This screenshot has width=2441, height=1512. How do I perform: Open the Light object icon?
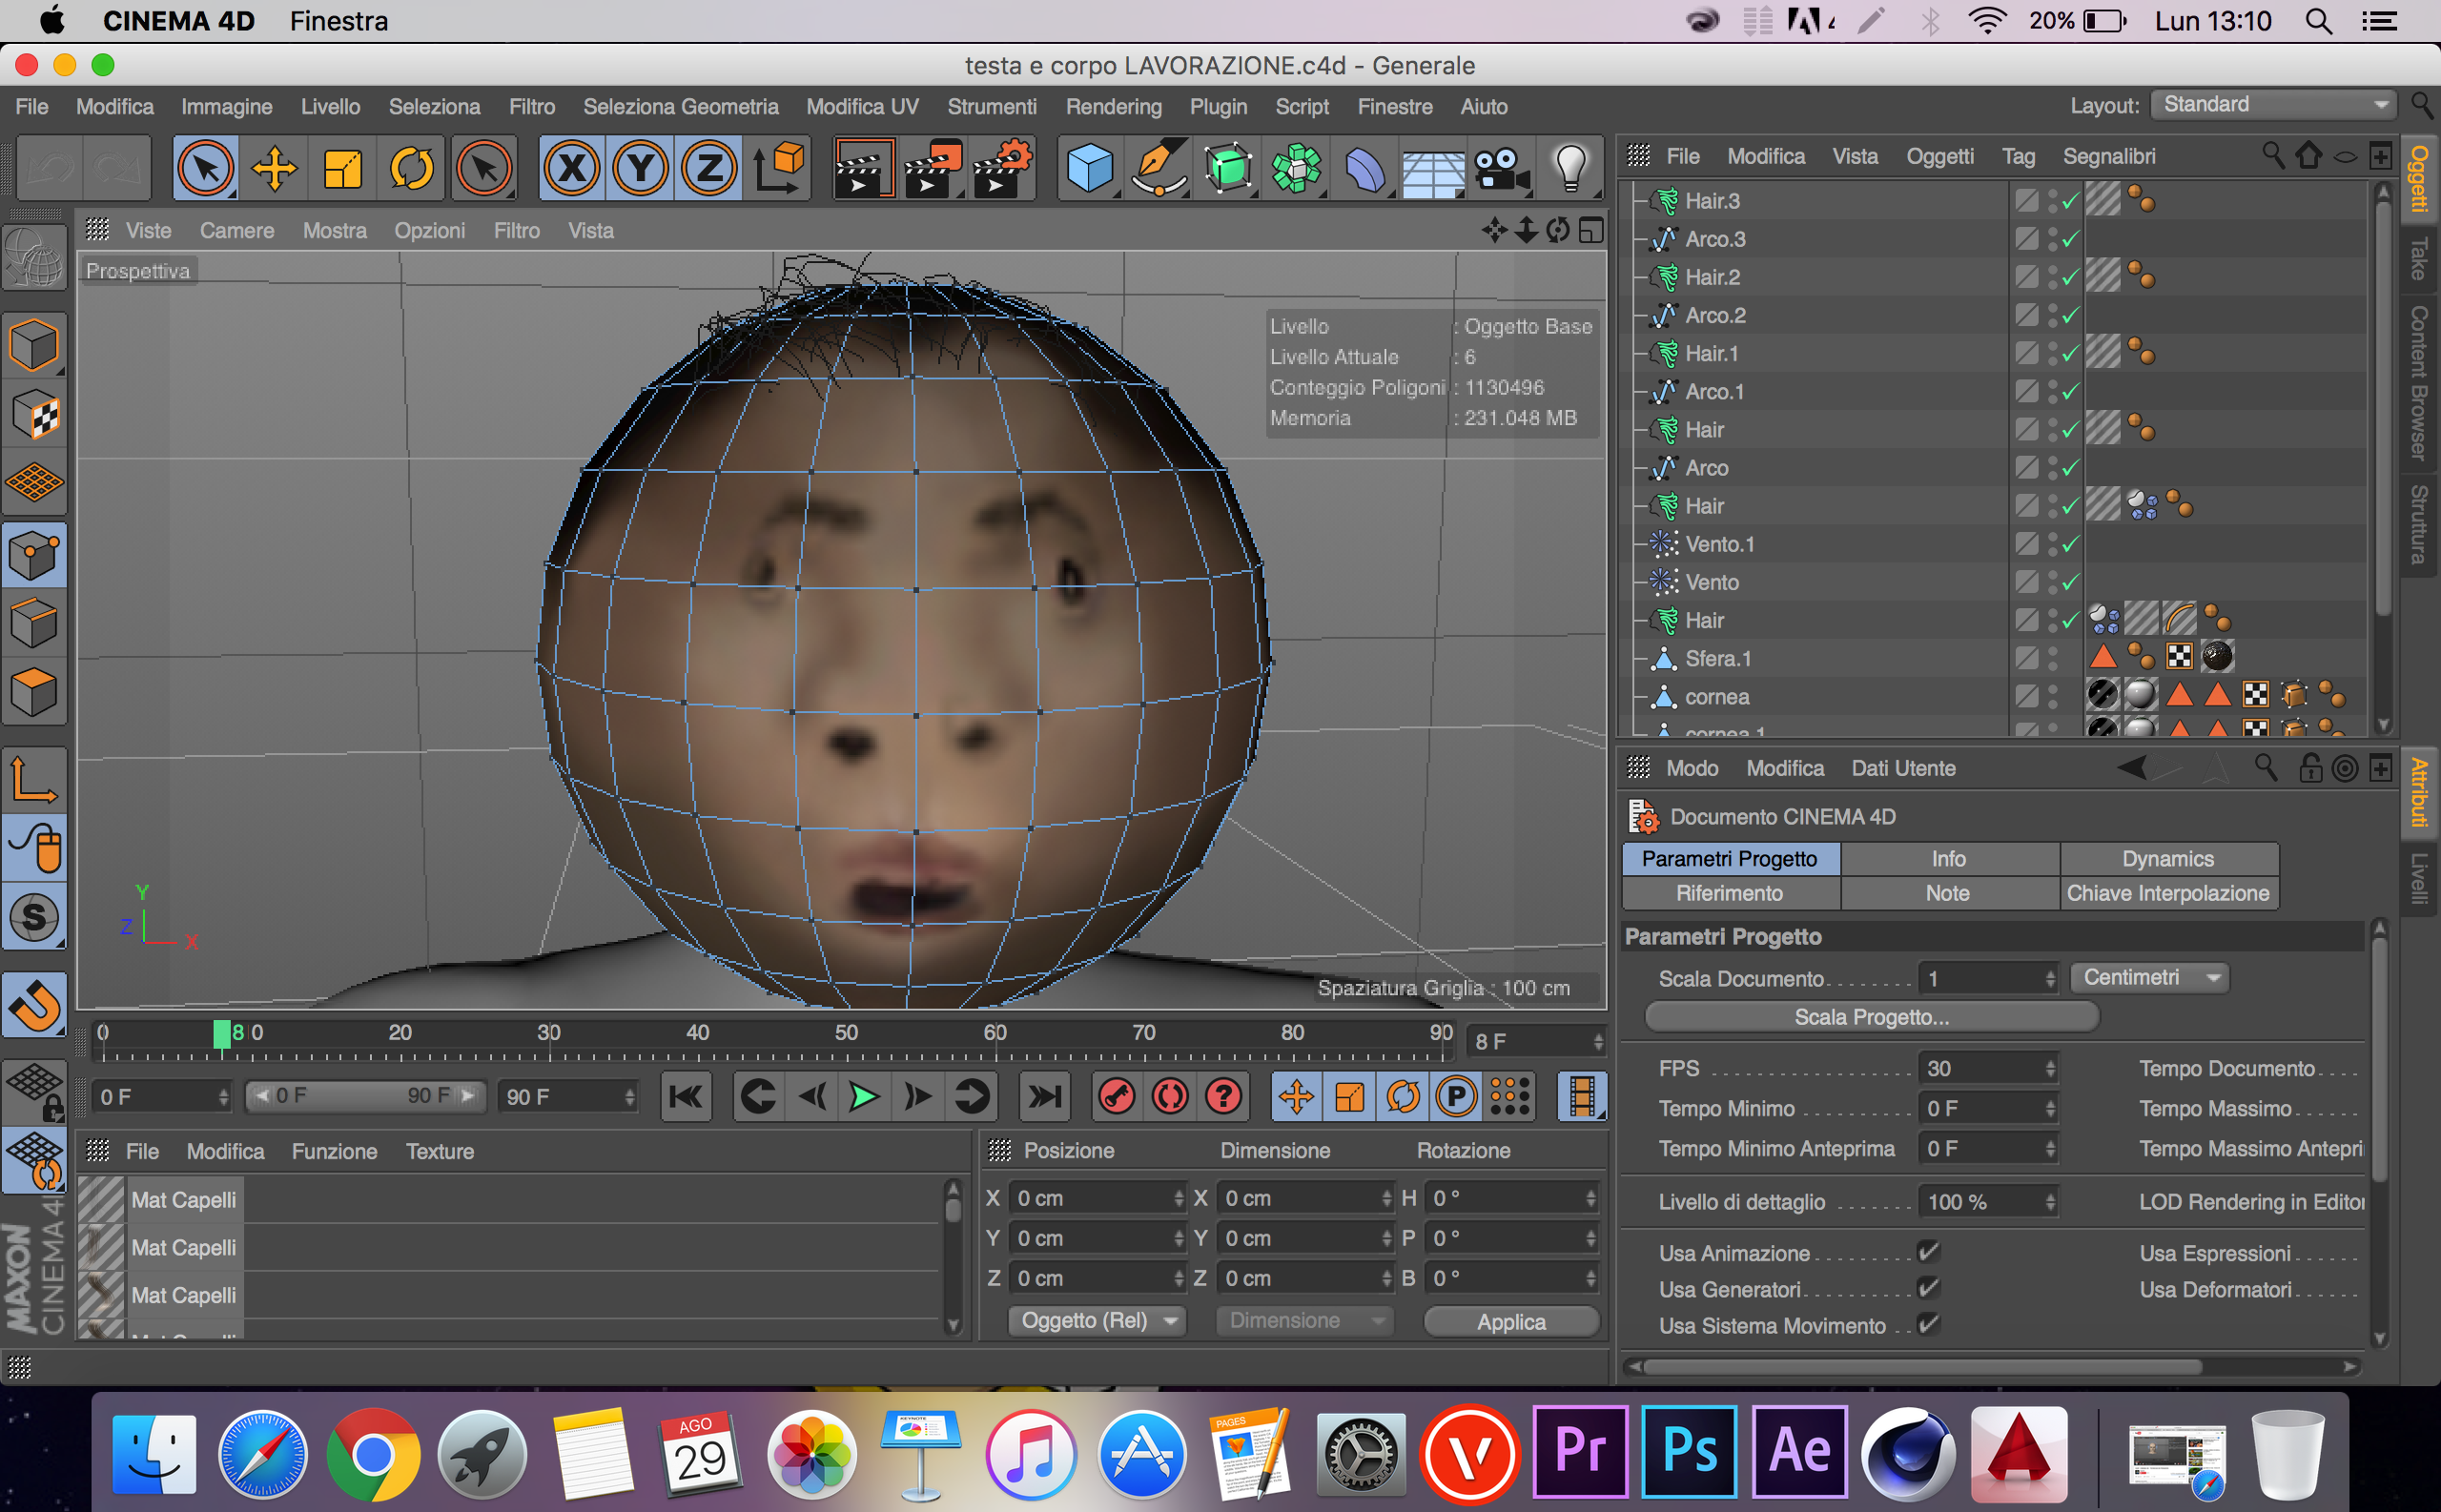click(1570, 168)
